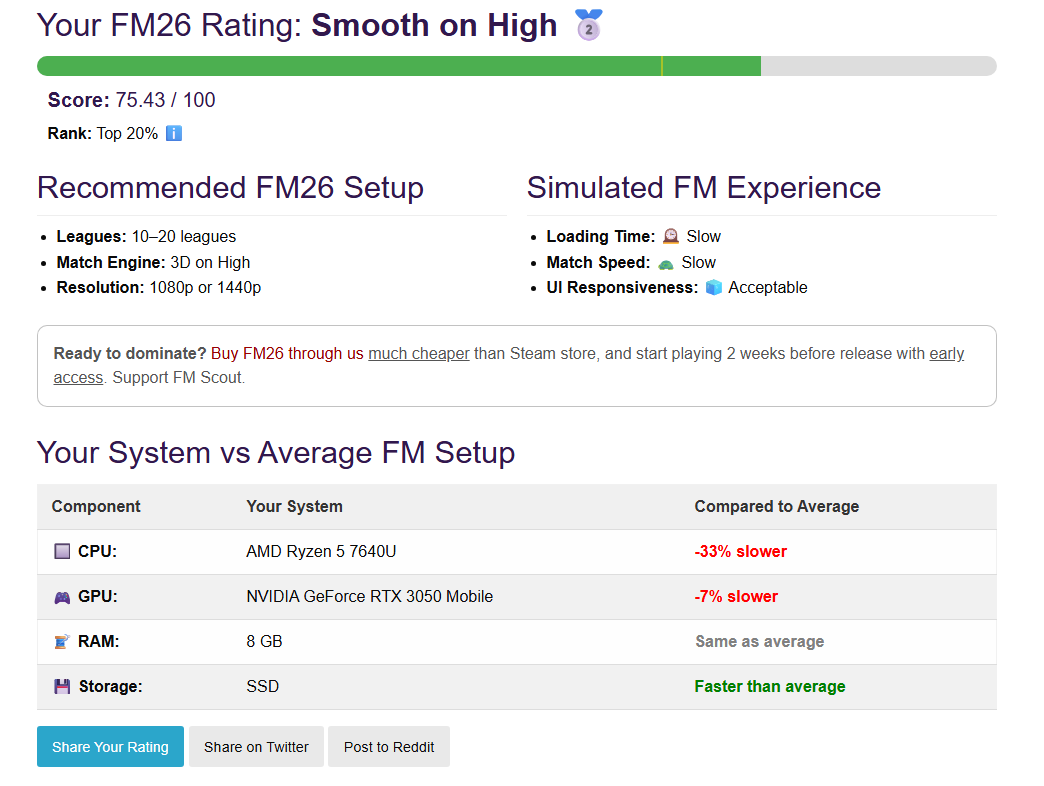Click 'Same as average' RAM comparison
Image resolution: width=1044 pixels, height=786 pixels.
[760, 641]
